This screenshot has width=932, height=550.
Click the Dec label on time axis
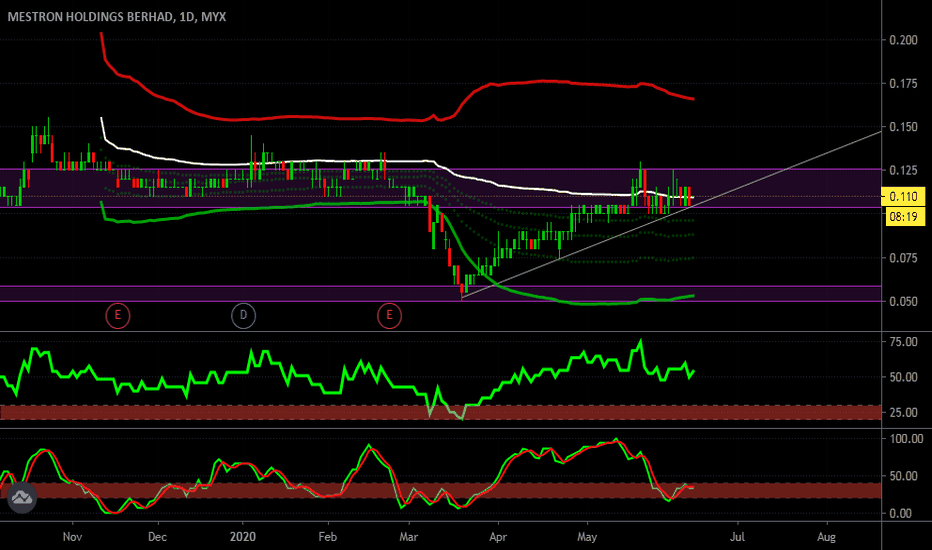157,537
